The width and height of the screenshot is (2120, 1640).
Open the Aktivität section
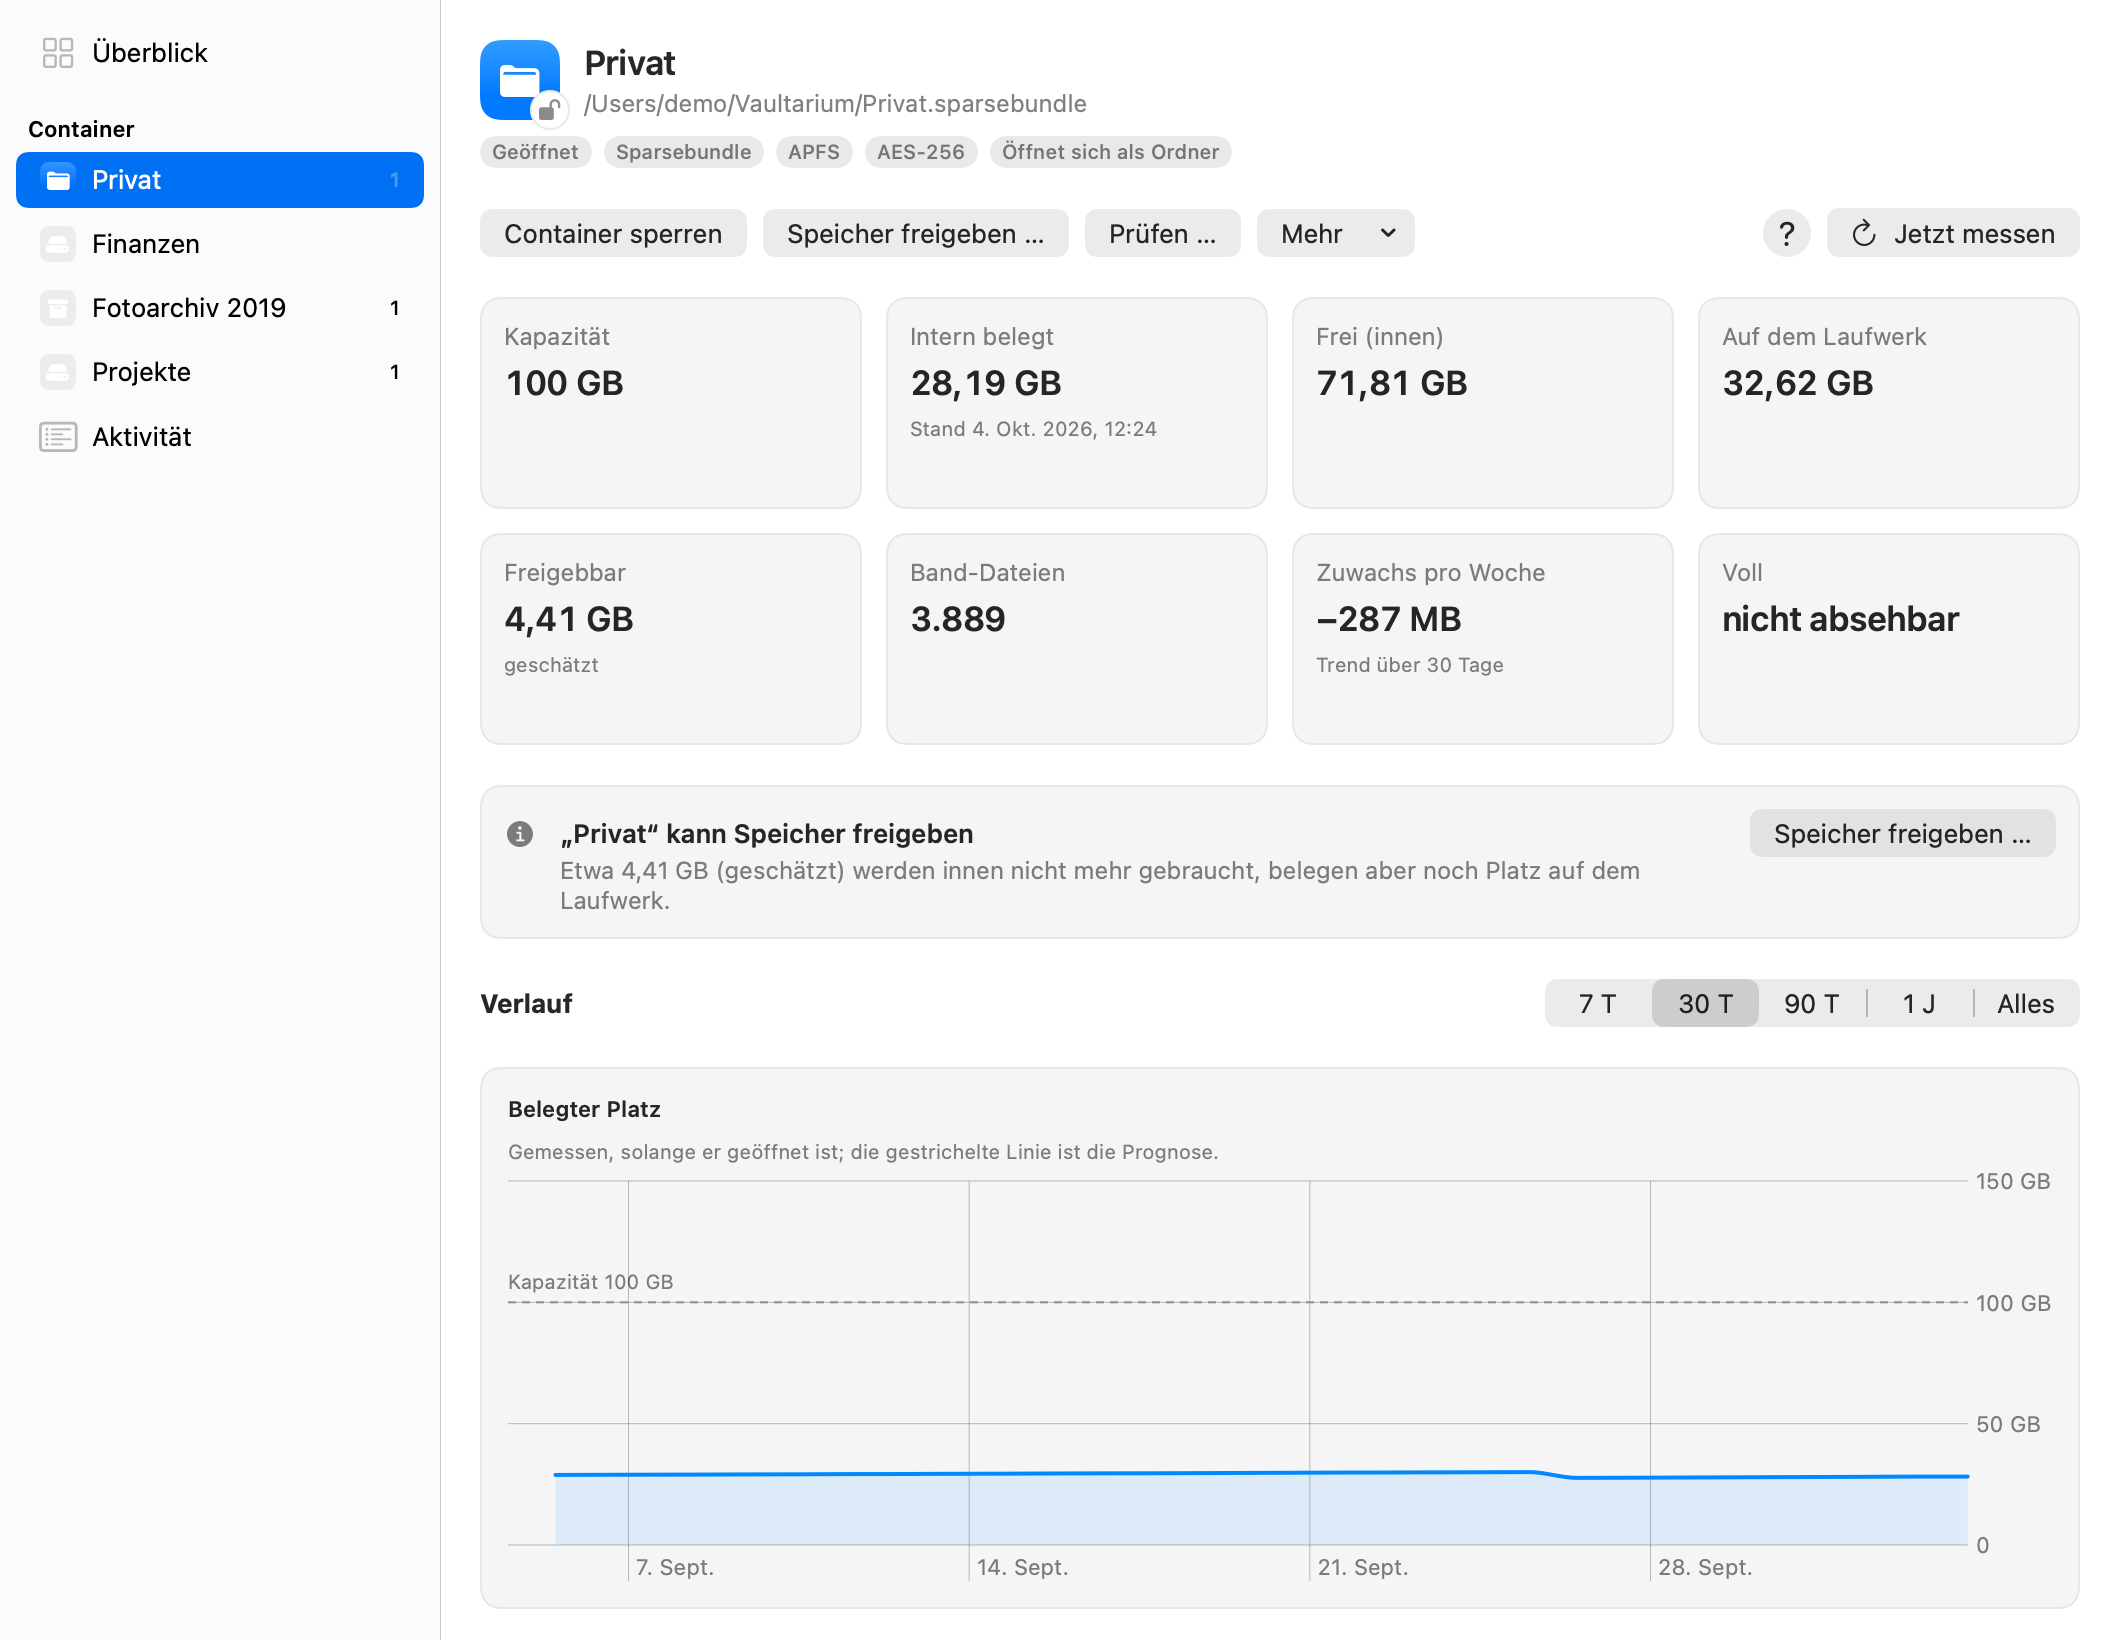tap(220, 437)
